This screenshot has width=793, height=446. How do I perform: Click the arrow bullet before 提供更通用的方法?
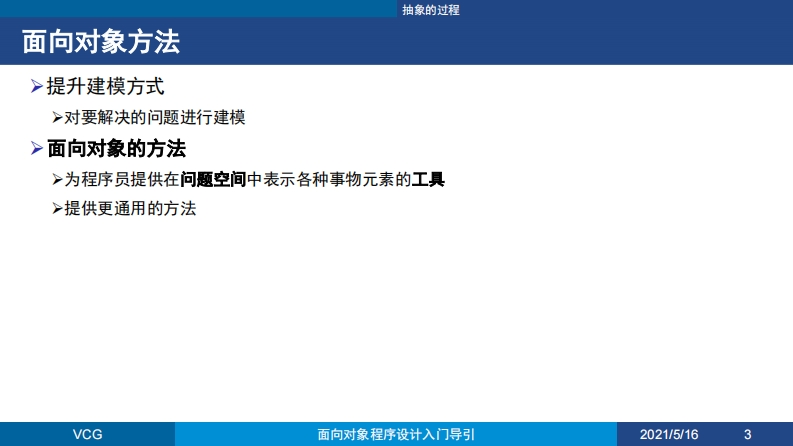click(x=57, y=210)
